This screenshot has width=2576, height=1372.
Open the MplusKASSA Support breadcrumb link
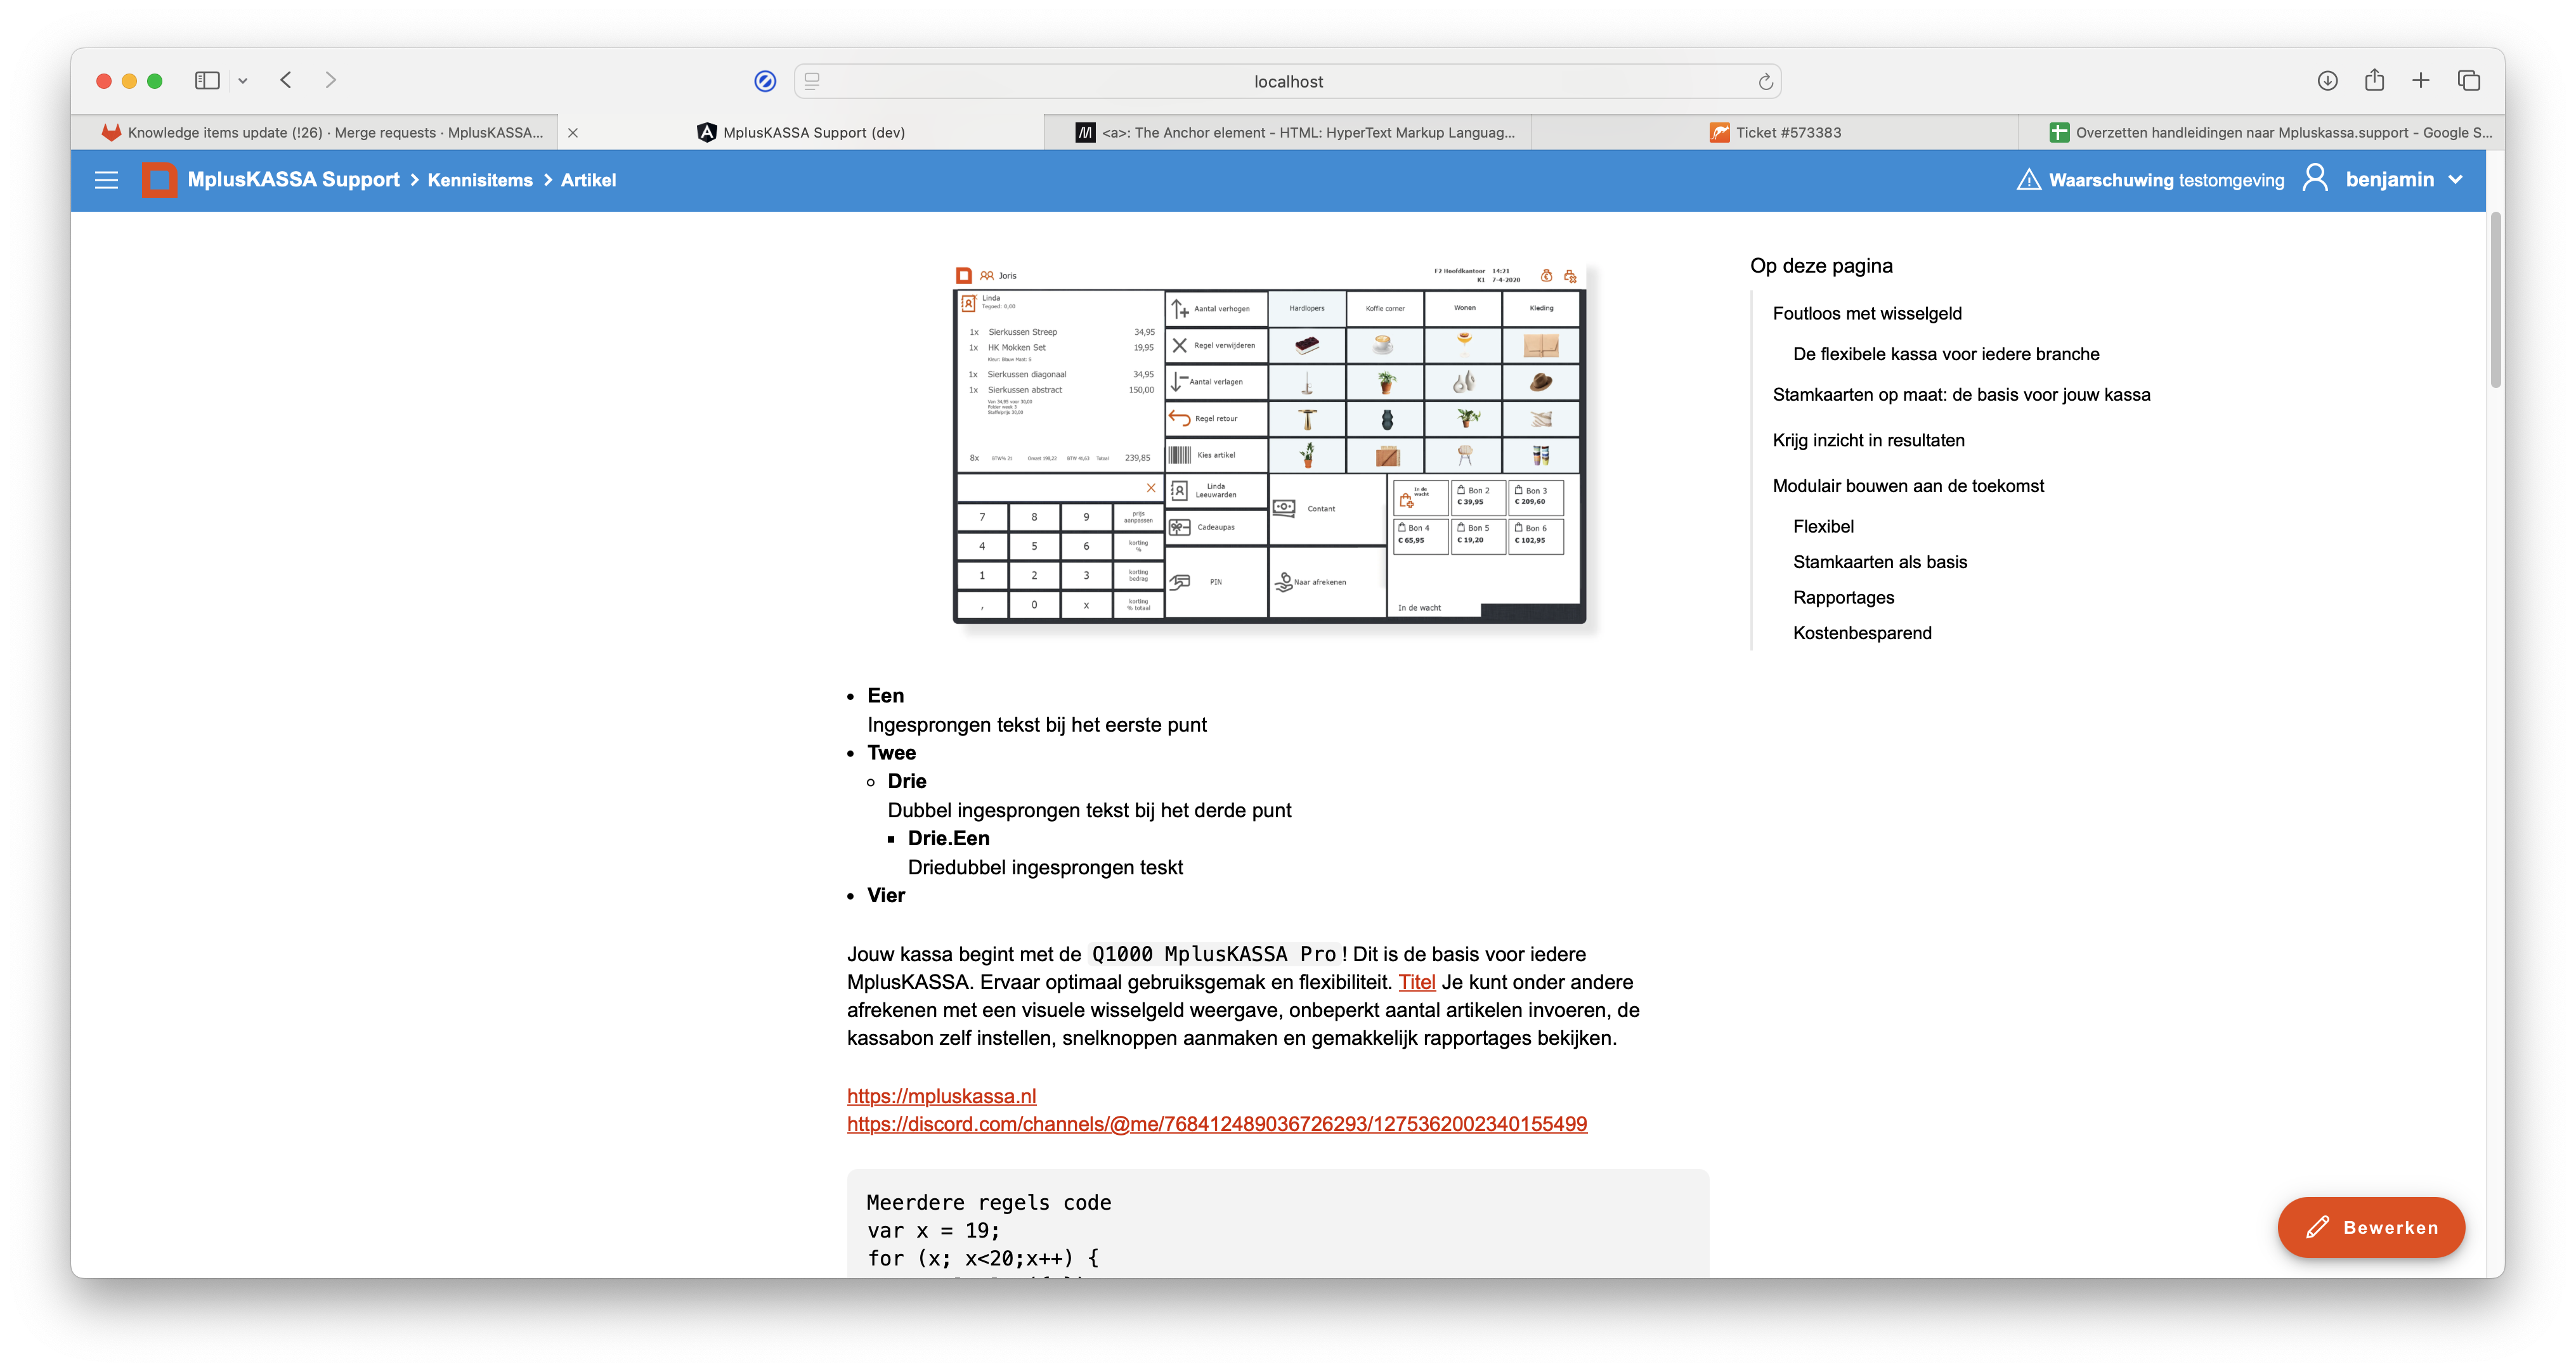pos(293,180)
